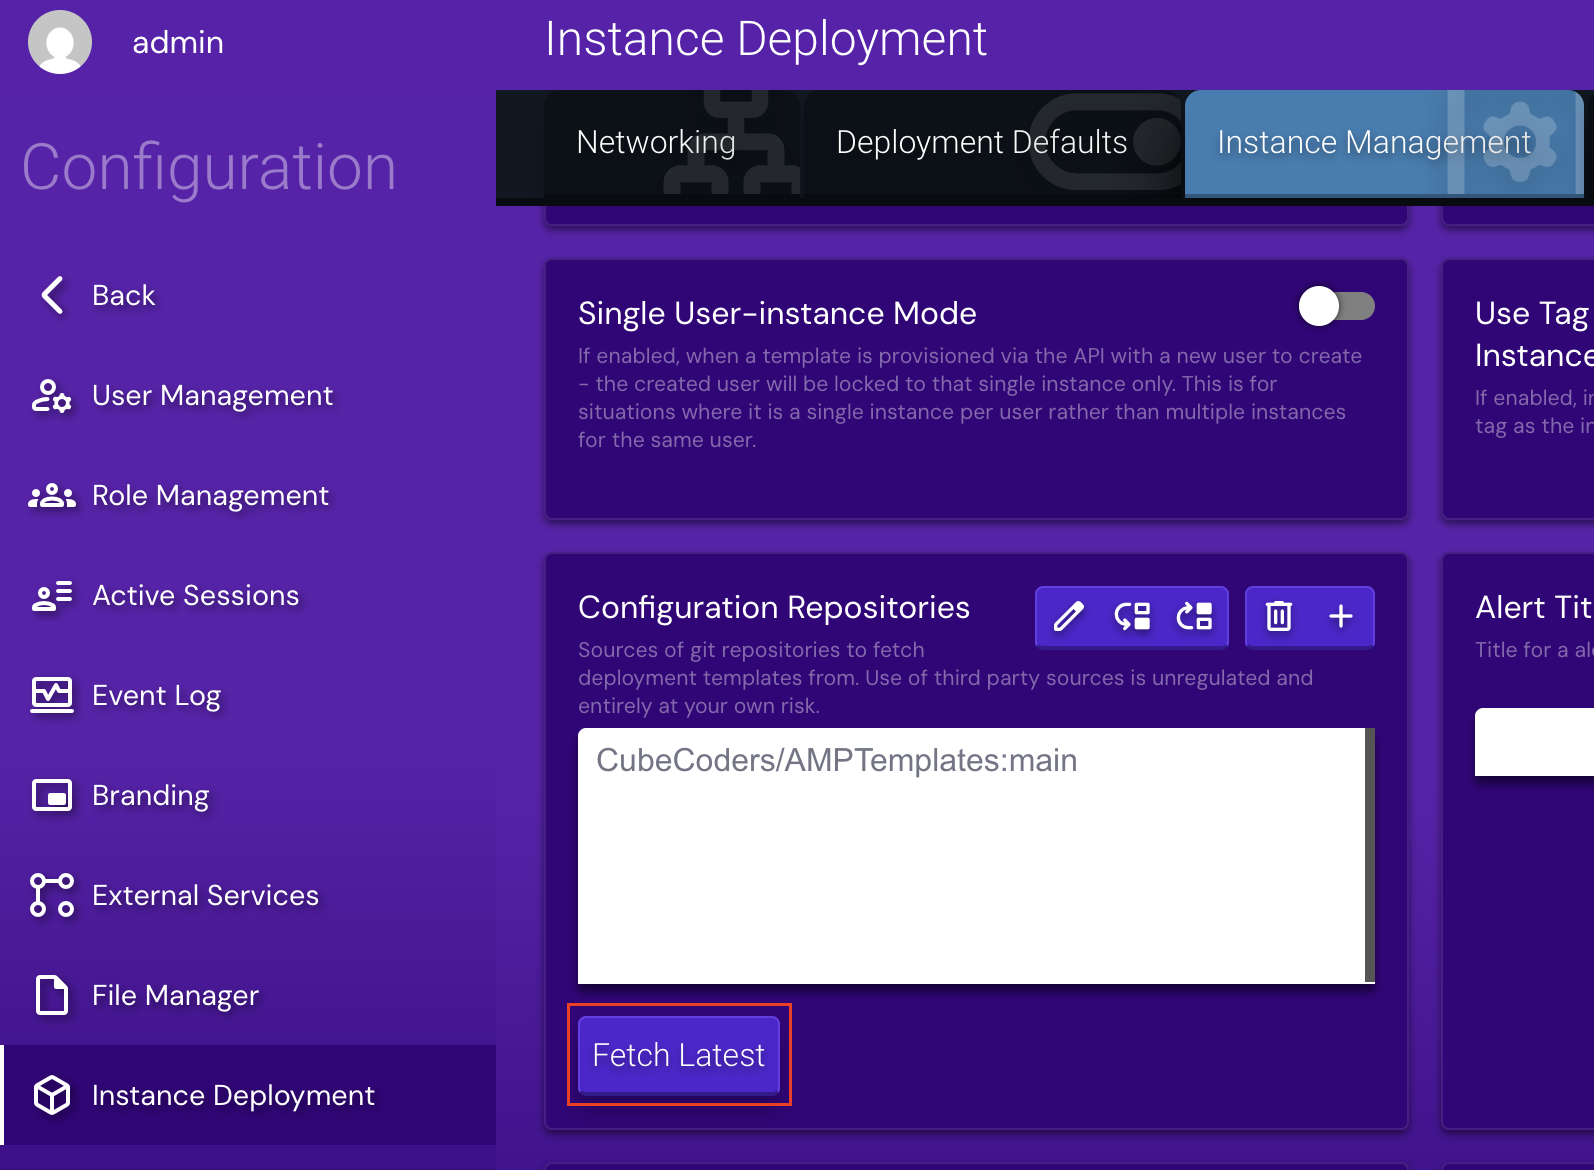Viewport: 1594px width, 1170px height.
Task: Switch to the Networking tab
Action: click(x=656, y=143)
